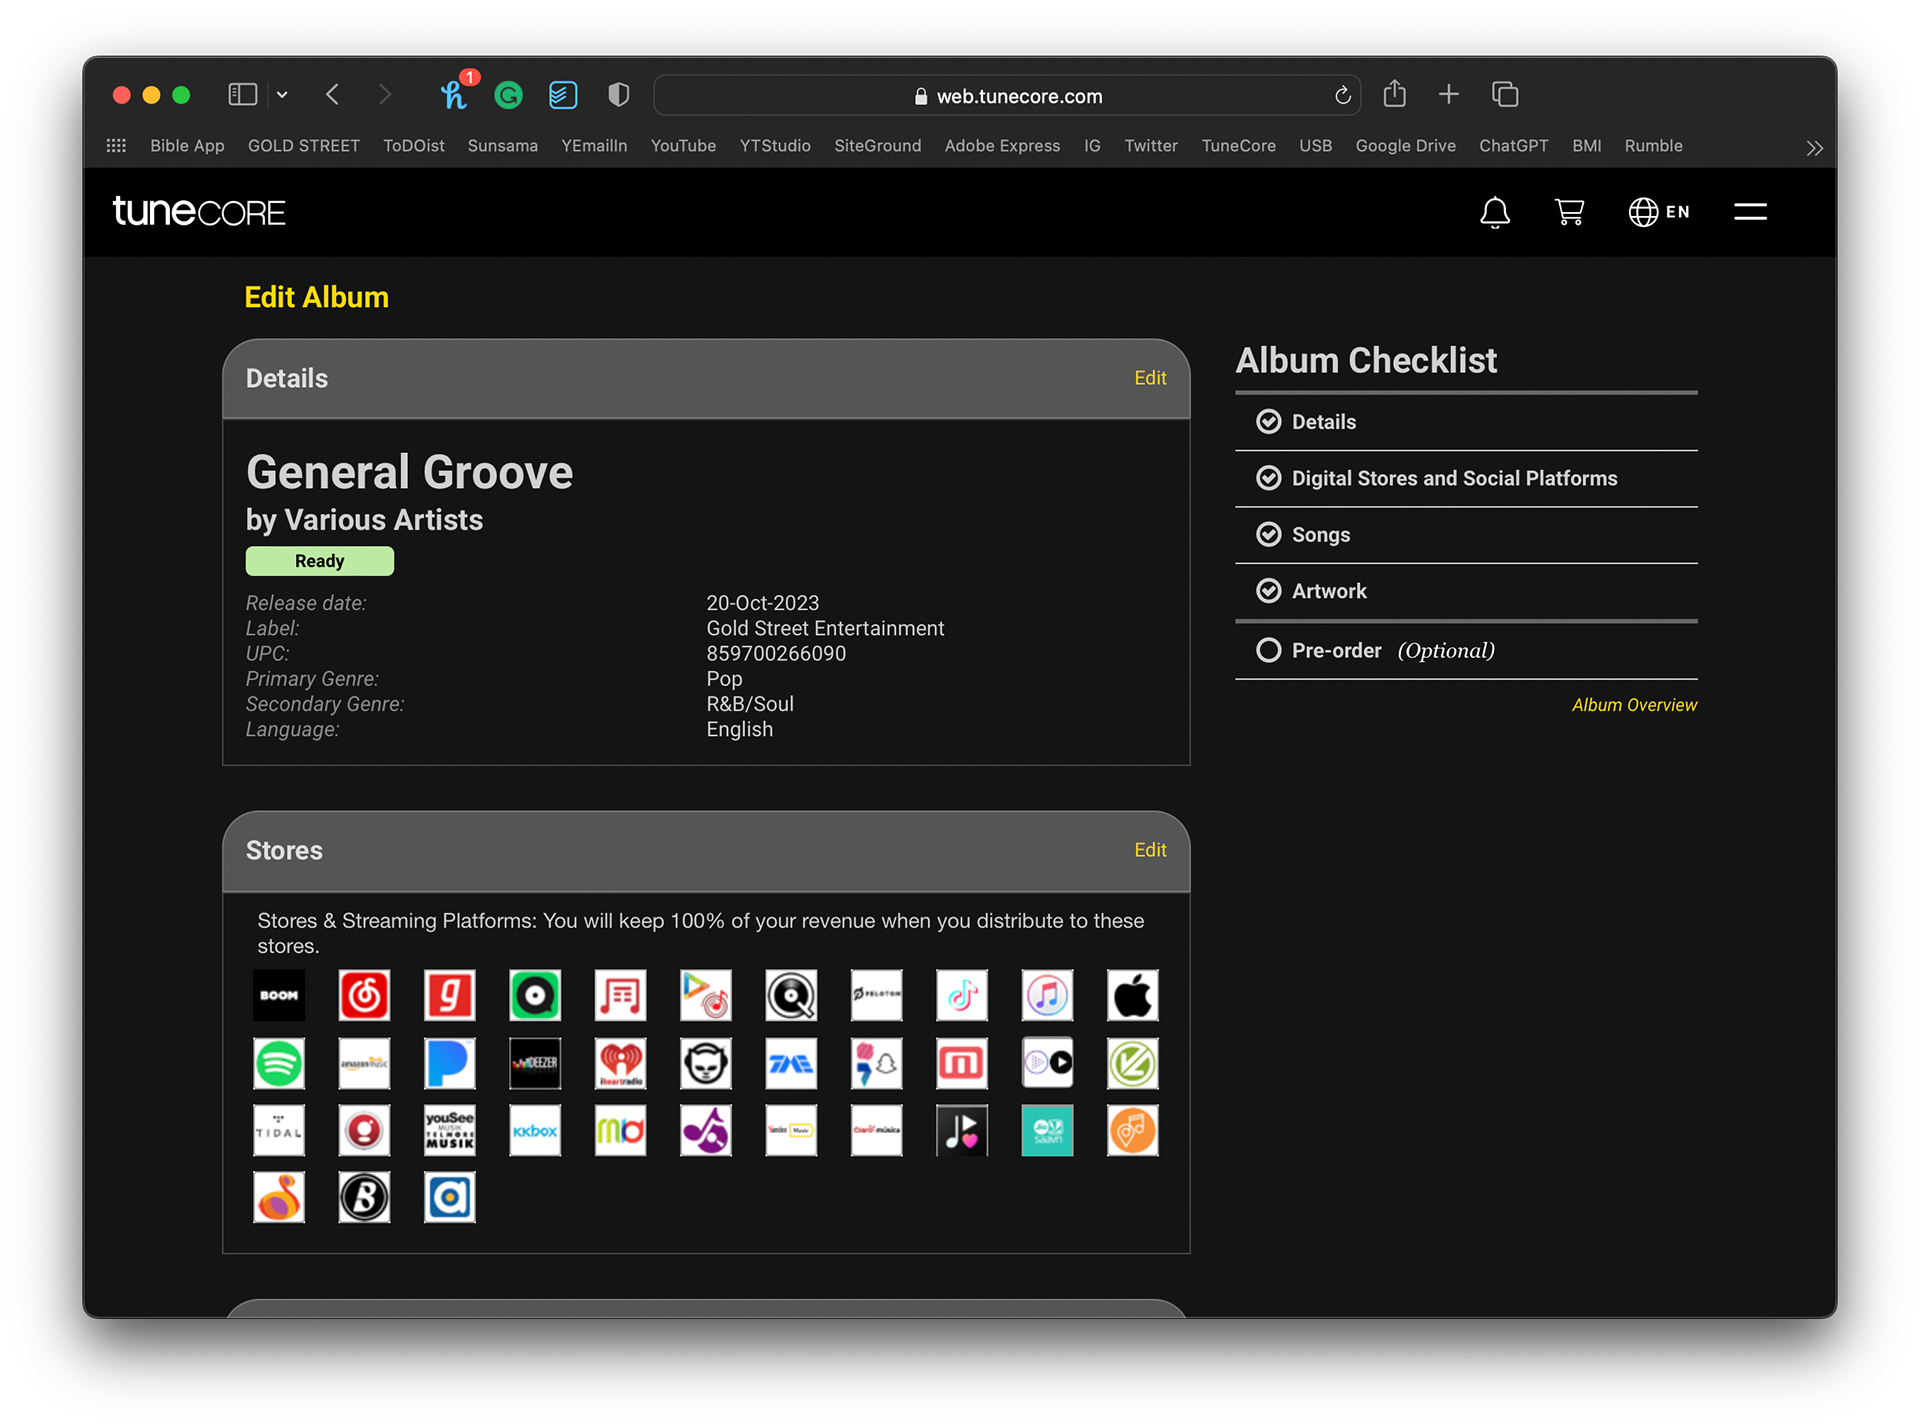Click the release date 20-Oct-2023
The height and width of the screenshot is (1428, 1920).
point(763,603)
